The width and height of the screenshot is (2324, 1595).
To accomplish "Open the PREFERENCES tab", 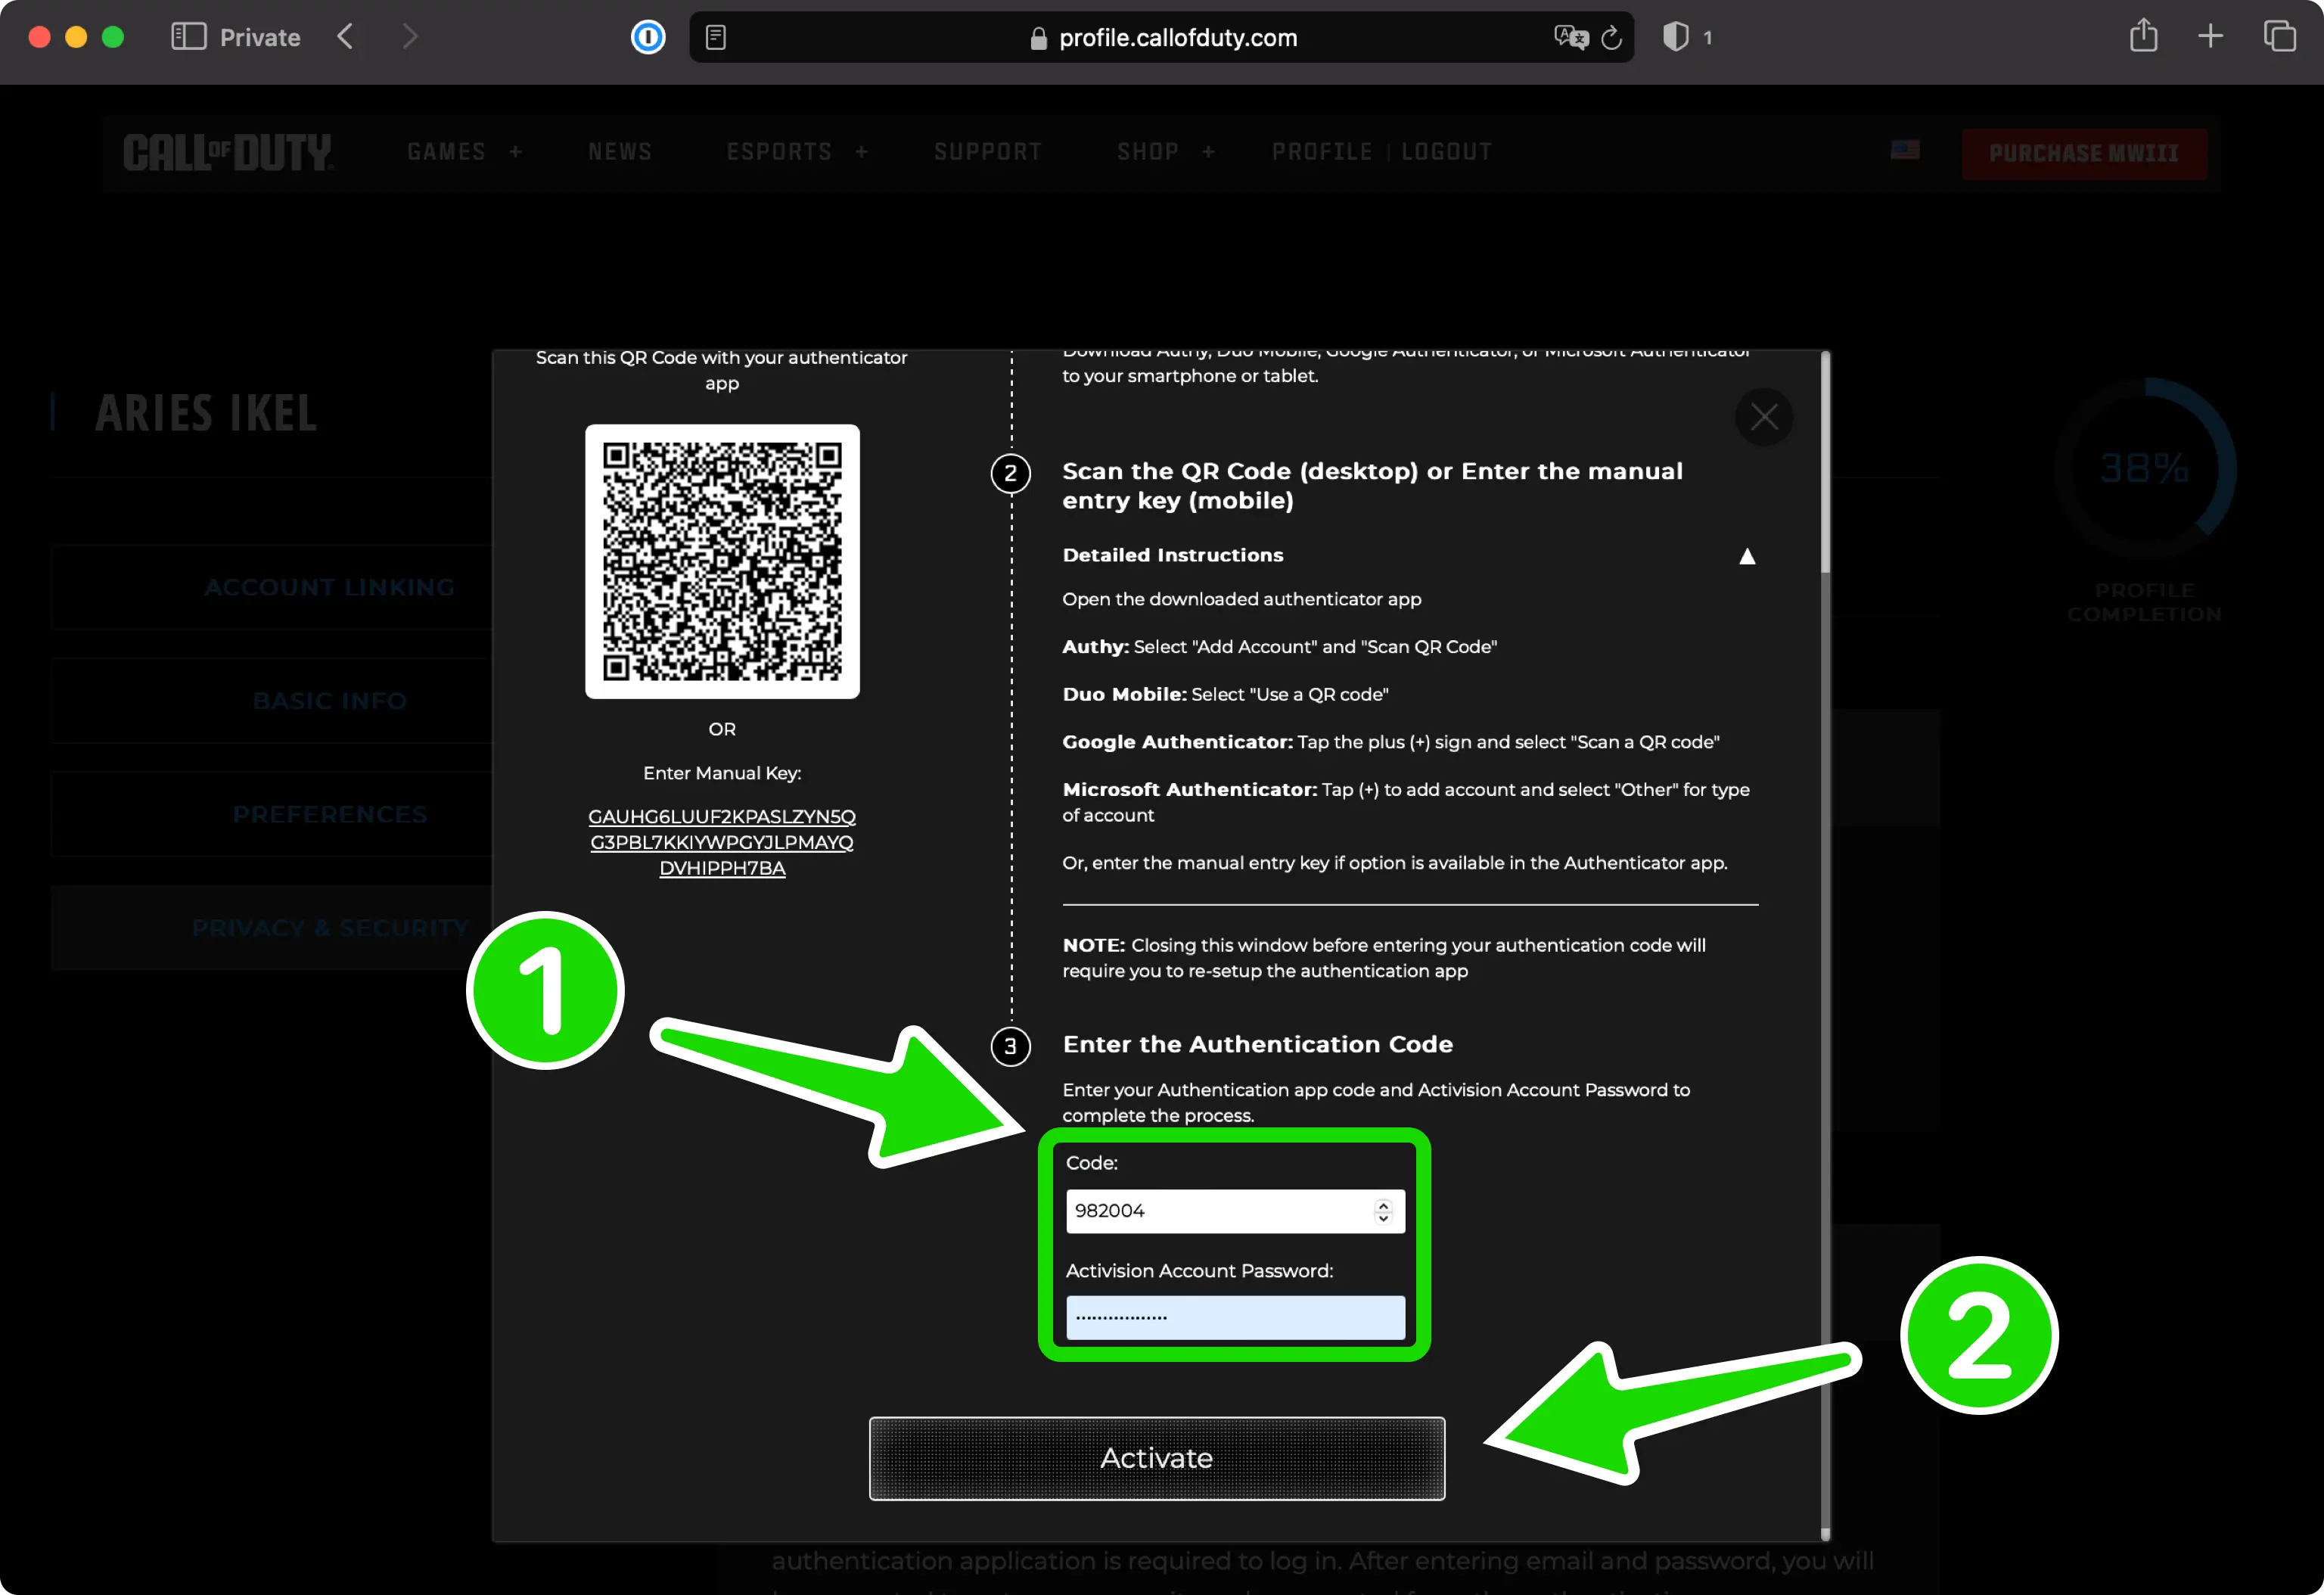I will (329, 815).
